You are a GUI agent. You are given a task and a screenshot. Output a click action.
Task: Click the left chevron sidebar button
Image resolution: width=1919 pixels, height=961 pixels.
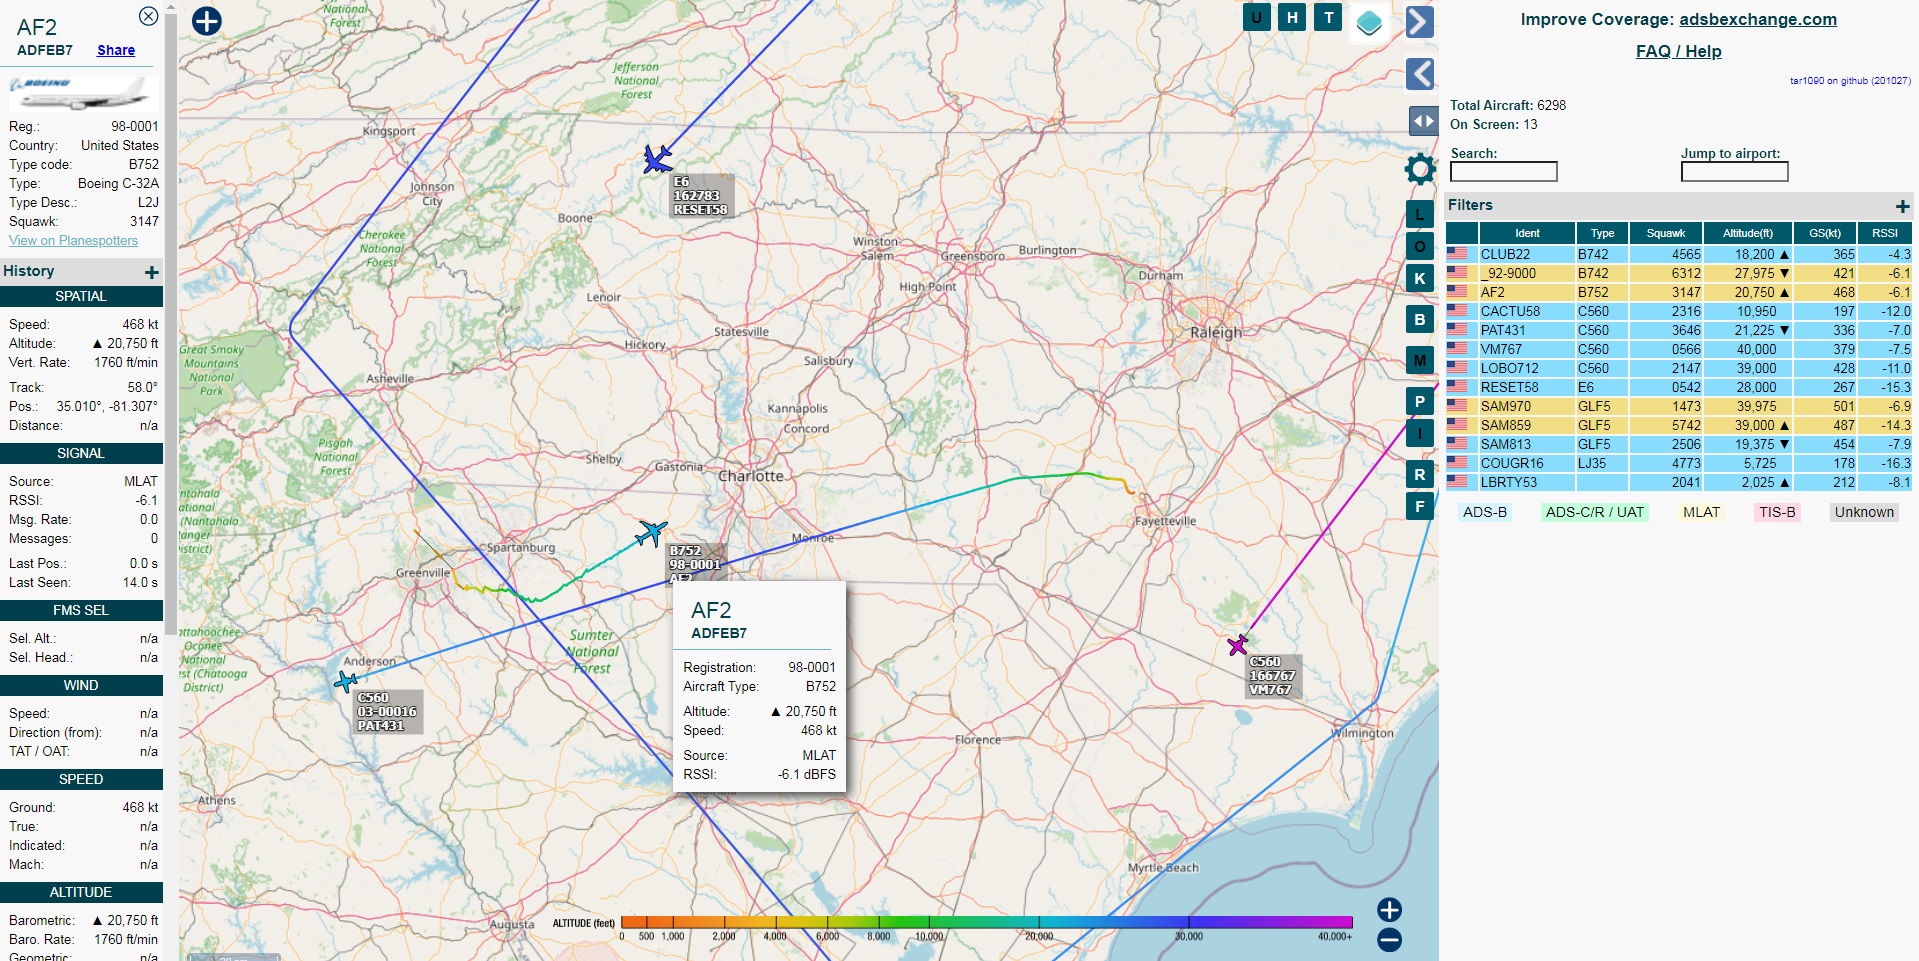[x=1420, y=74]
